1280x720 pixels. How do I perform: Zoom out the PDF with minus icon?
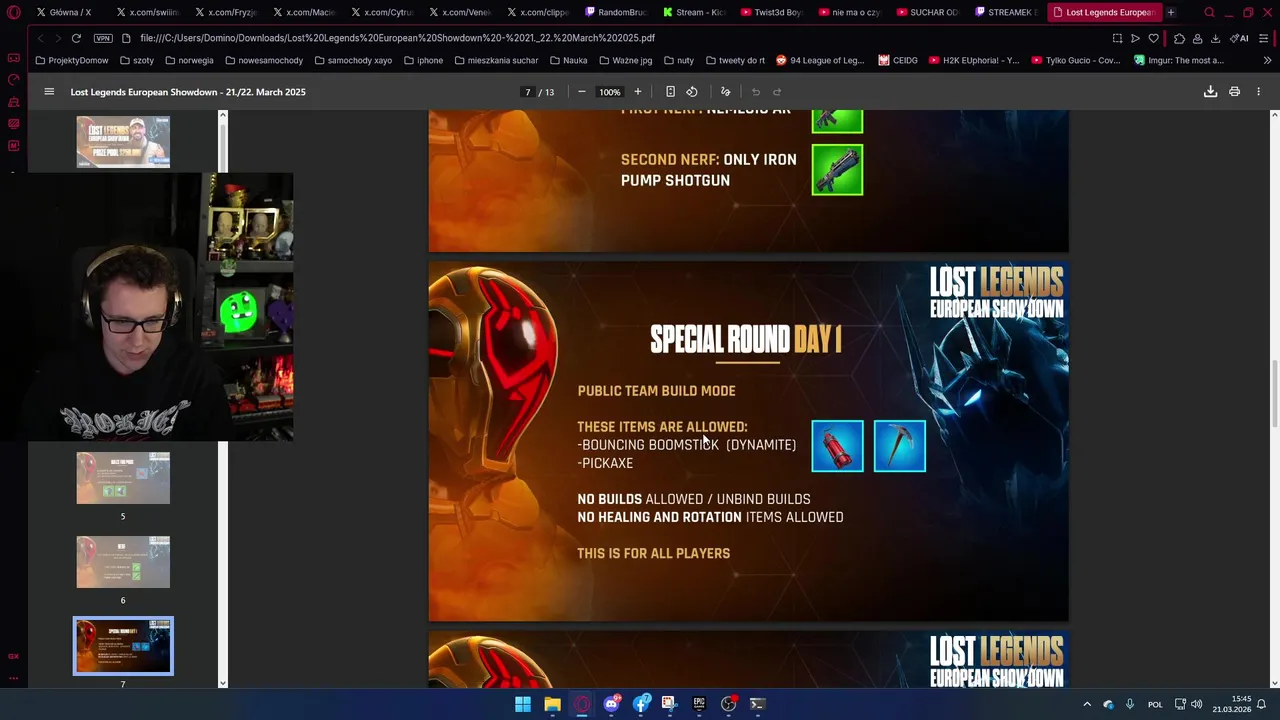(582, 92)
